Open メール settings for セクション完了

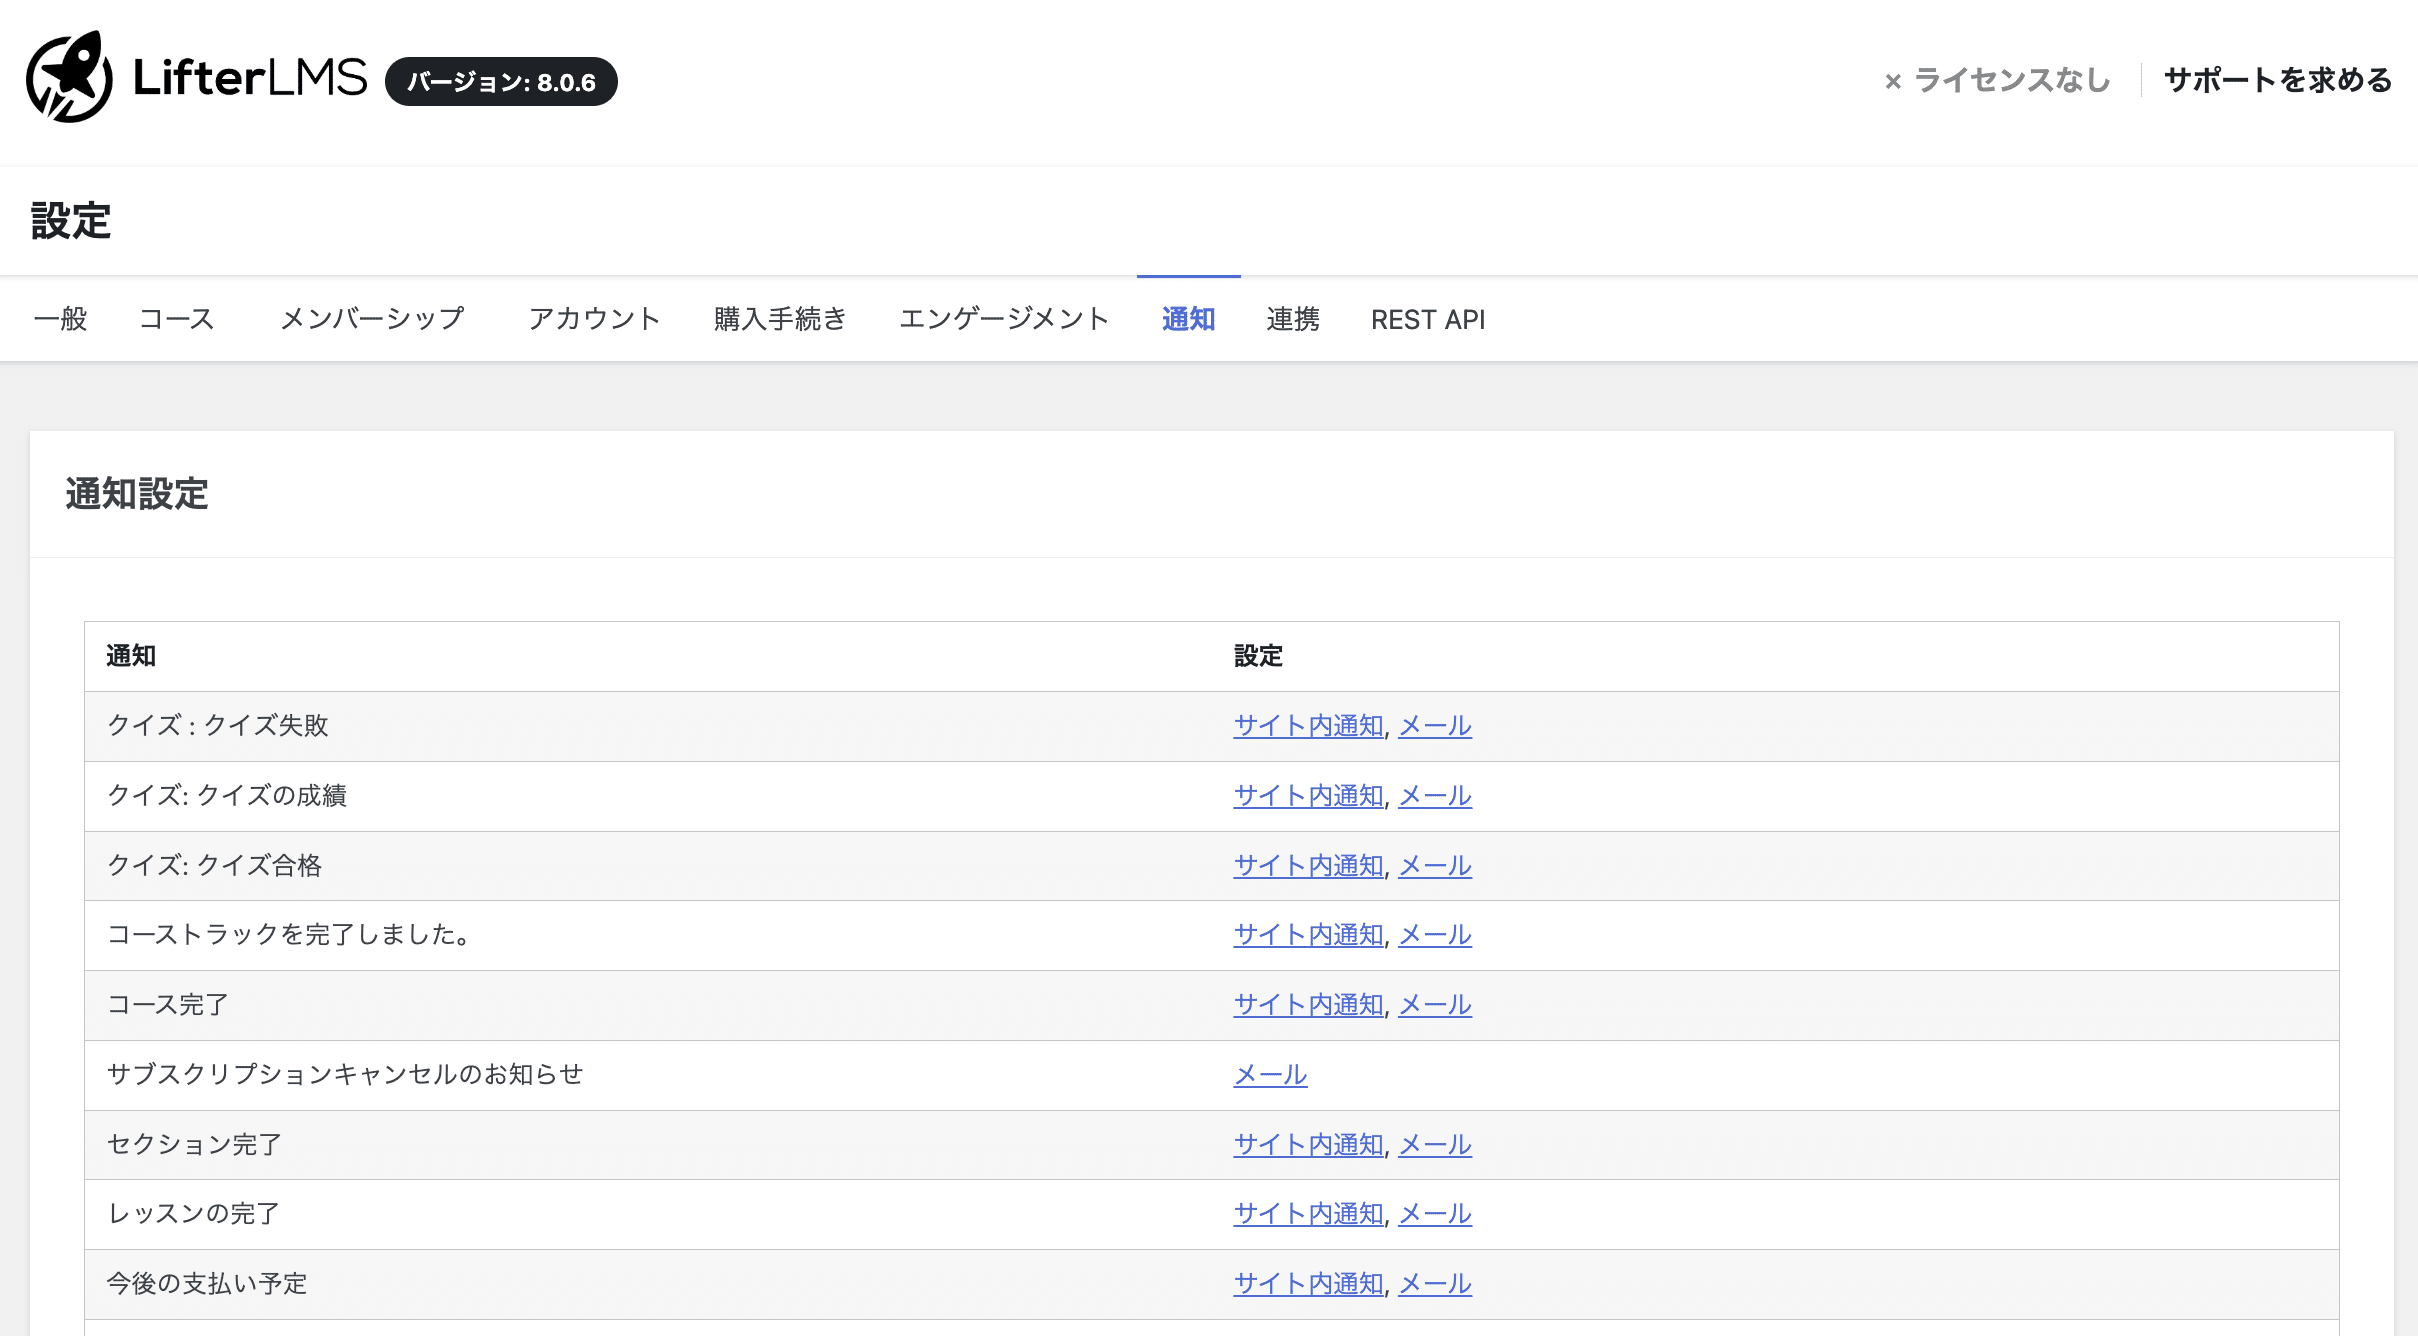tap(1434, 1145)
